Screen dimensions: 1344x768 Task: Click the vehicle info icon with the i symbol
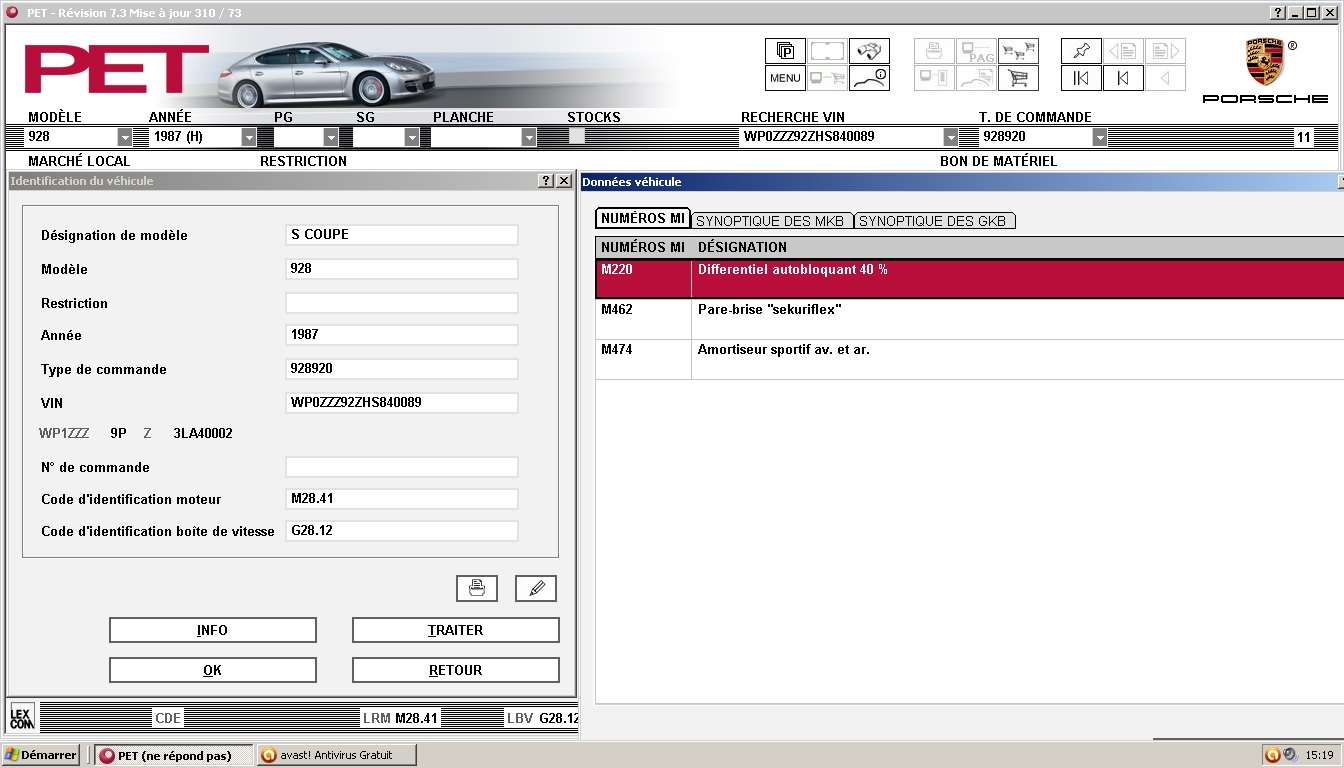869,78
